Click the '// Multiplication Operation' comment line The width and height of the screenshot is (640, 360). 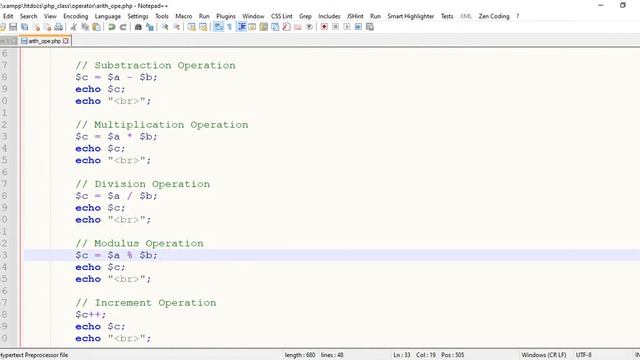pos(162,124)
